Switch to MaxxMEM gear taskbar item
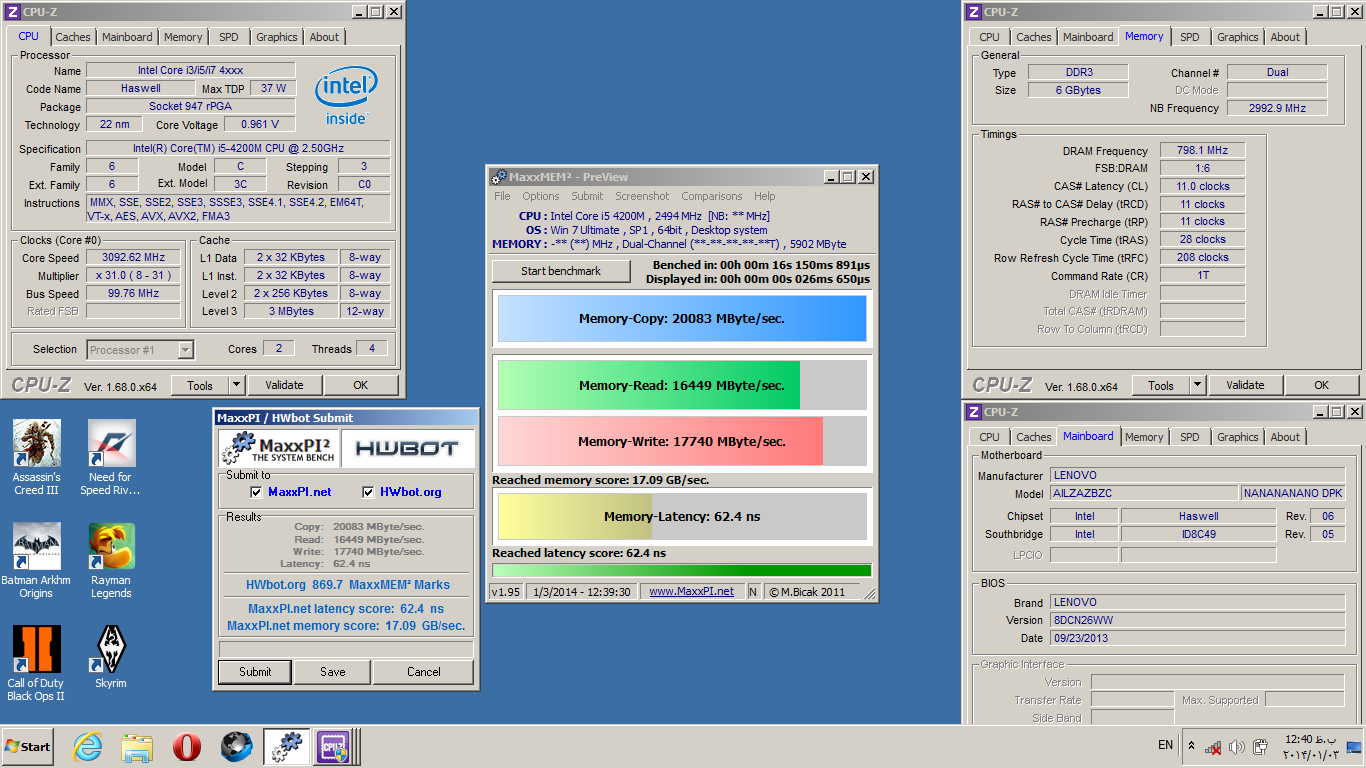The height and width of the screenshot is (768, 1366). pyautogui.click(x=287, y=746)
